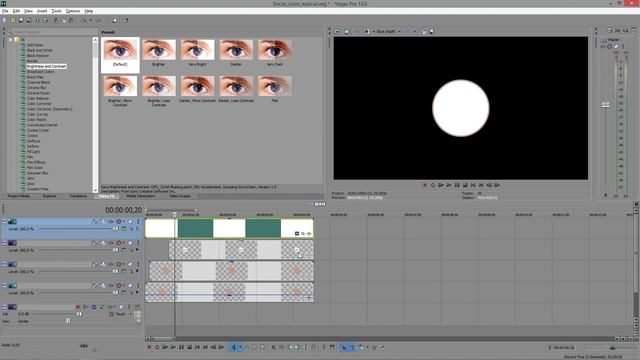Minimize the first video track header
Viewport: 640px width, 360px height.
click(4, 221)
